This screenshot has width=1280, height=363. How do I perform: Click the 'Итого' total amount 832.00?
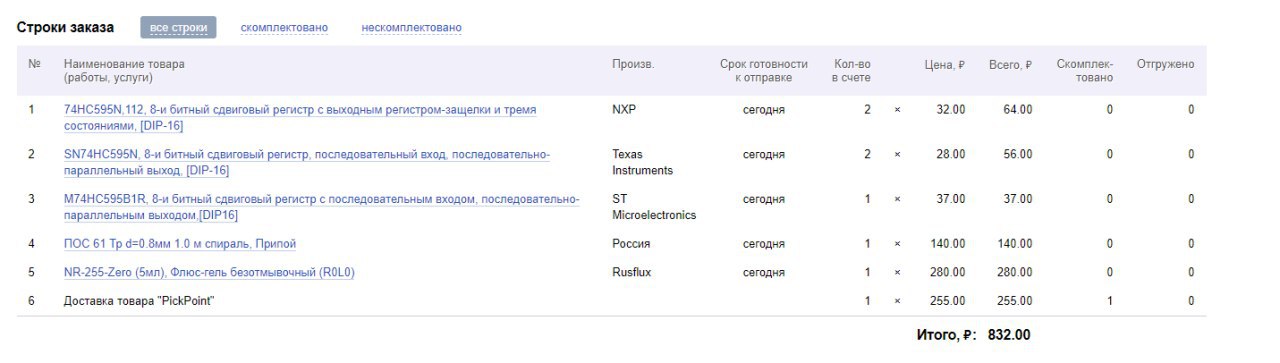pos(1009,335)
